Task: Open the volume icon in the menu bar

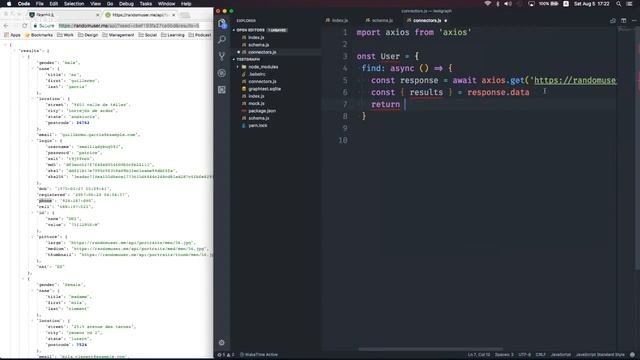Action: click(x=508, y=4)
